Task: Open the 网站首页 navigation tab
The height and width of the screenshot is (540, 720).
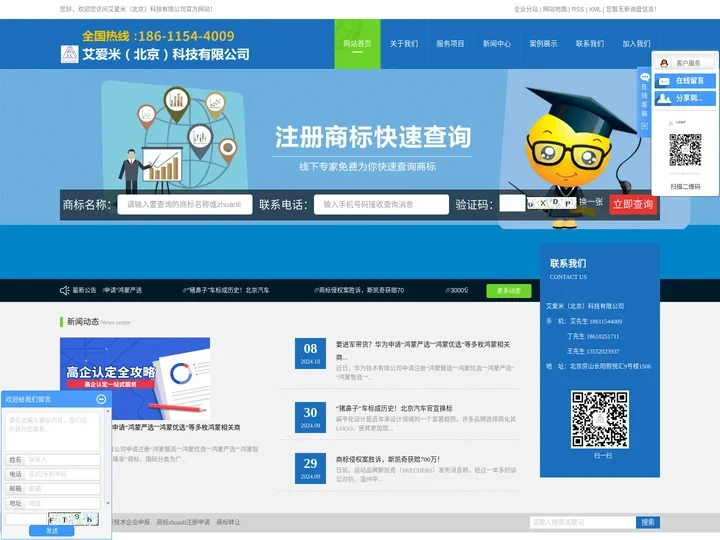Action: (x=357, y=44)
